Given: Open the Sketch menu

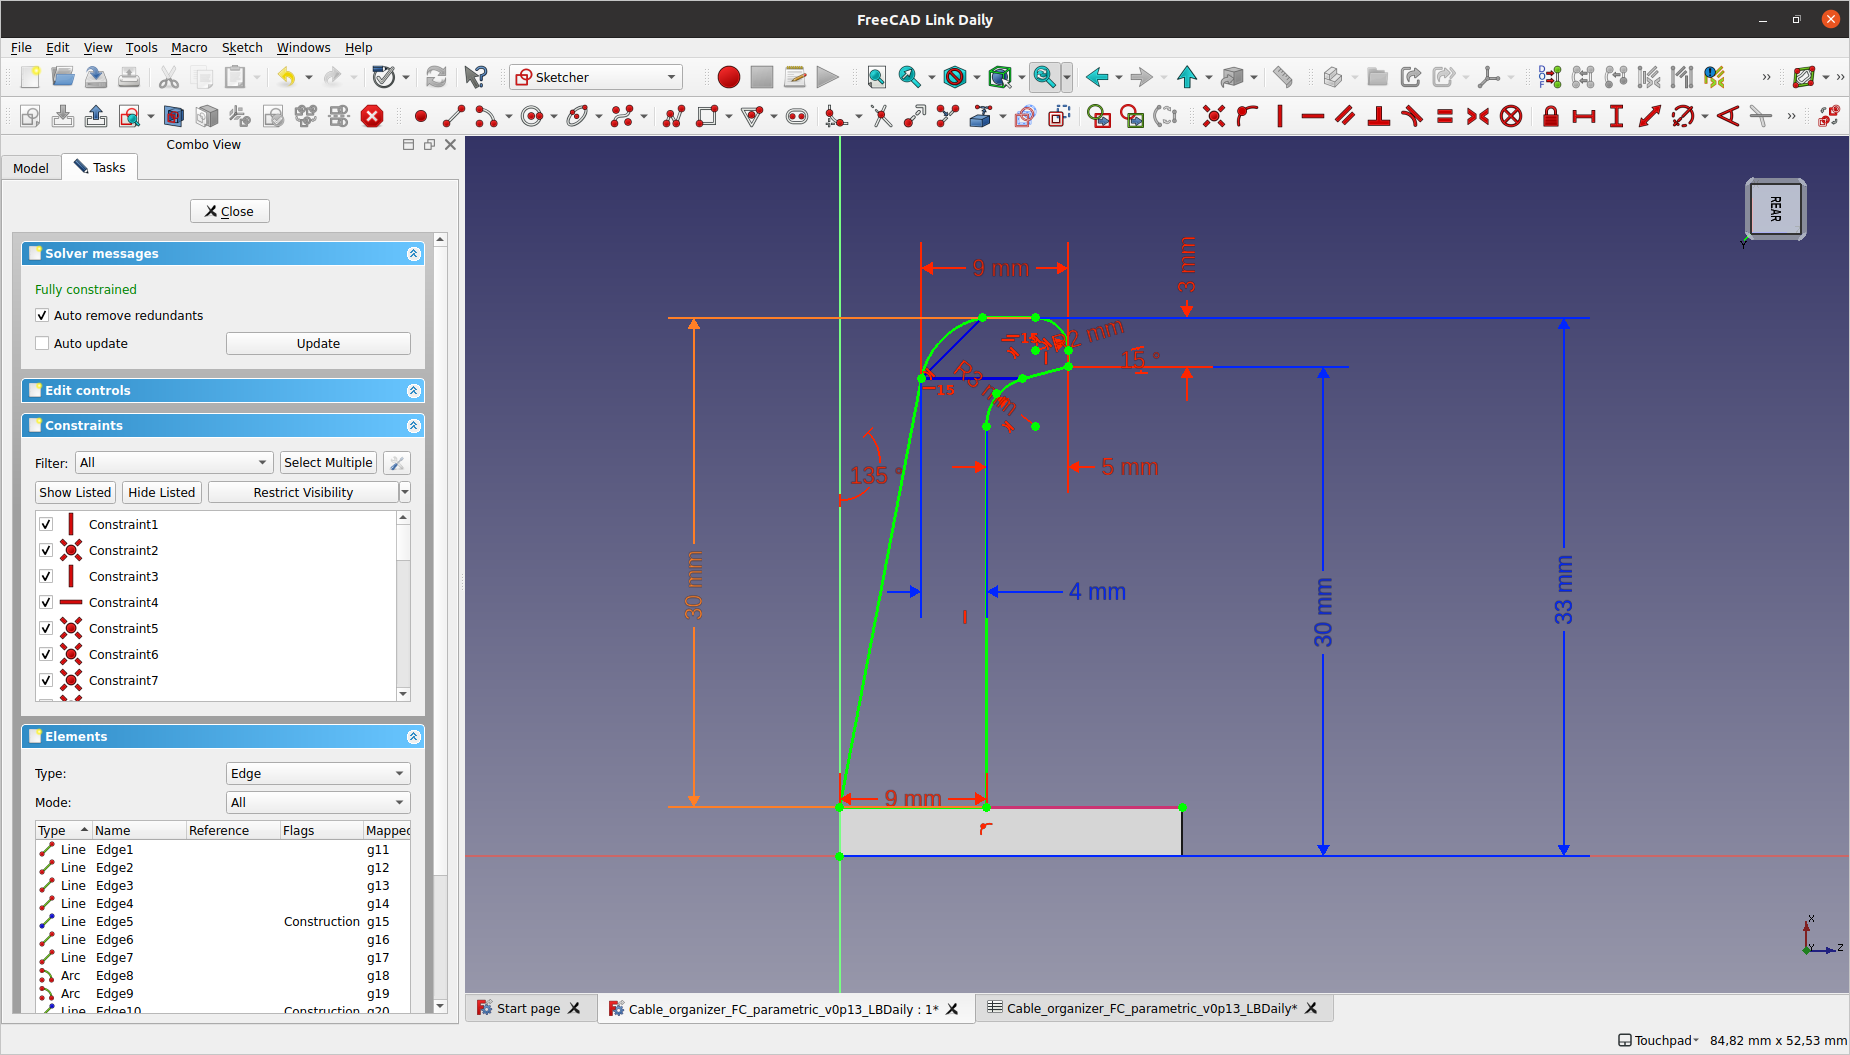Looking at the screenshot, I should (x=242, y=47).
